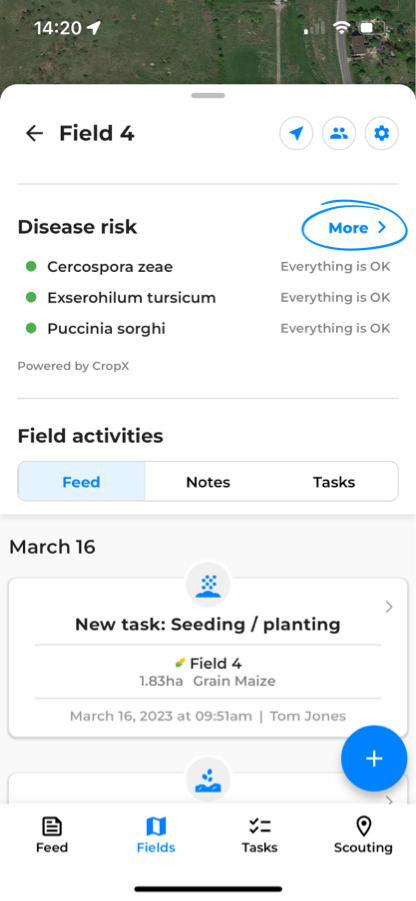
Task: Switch Field activities to Notes
Action: (208, 482)
